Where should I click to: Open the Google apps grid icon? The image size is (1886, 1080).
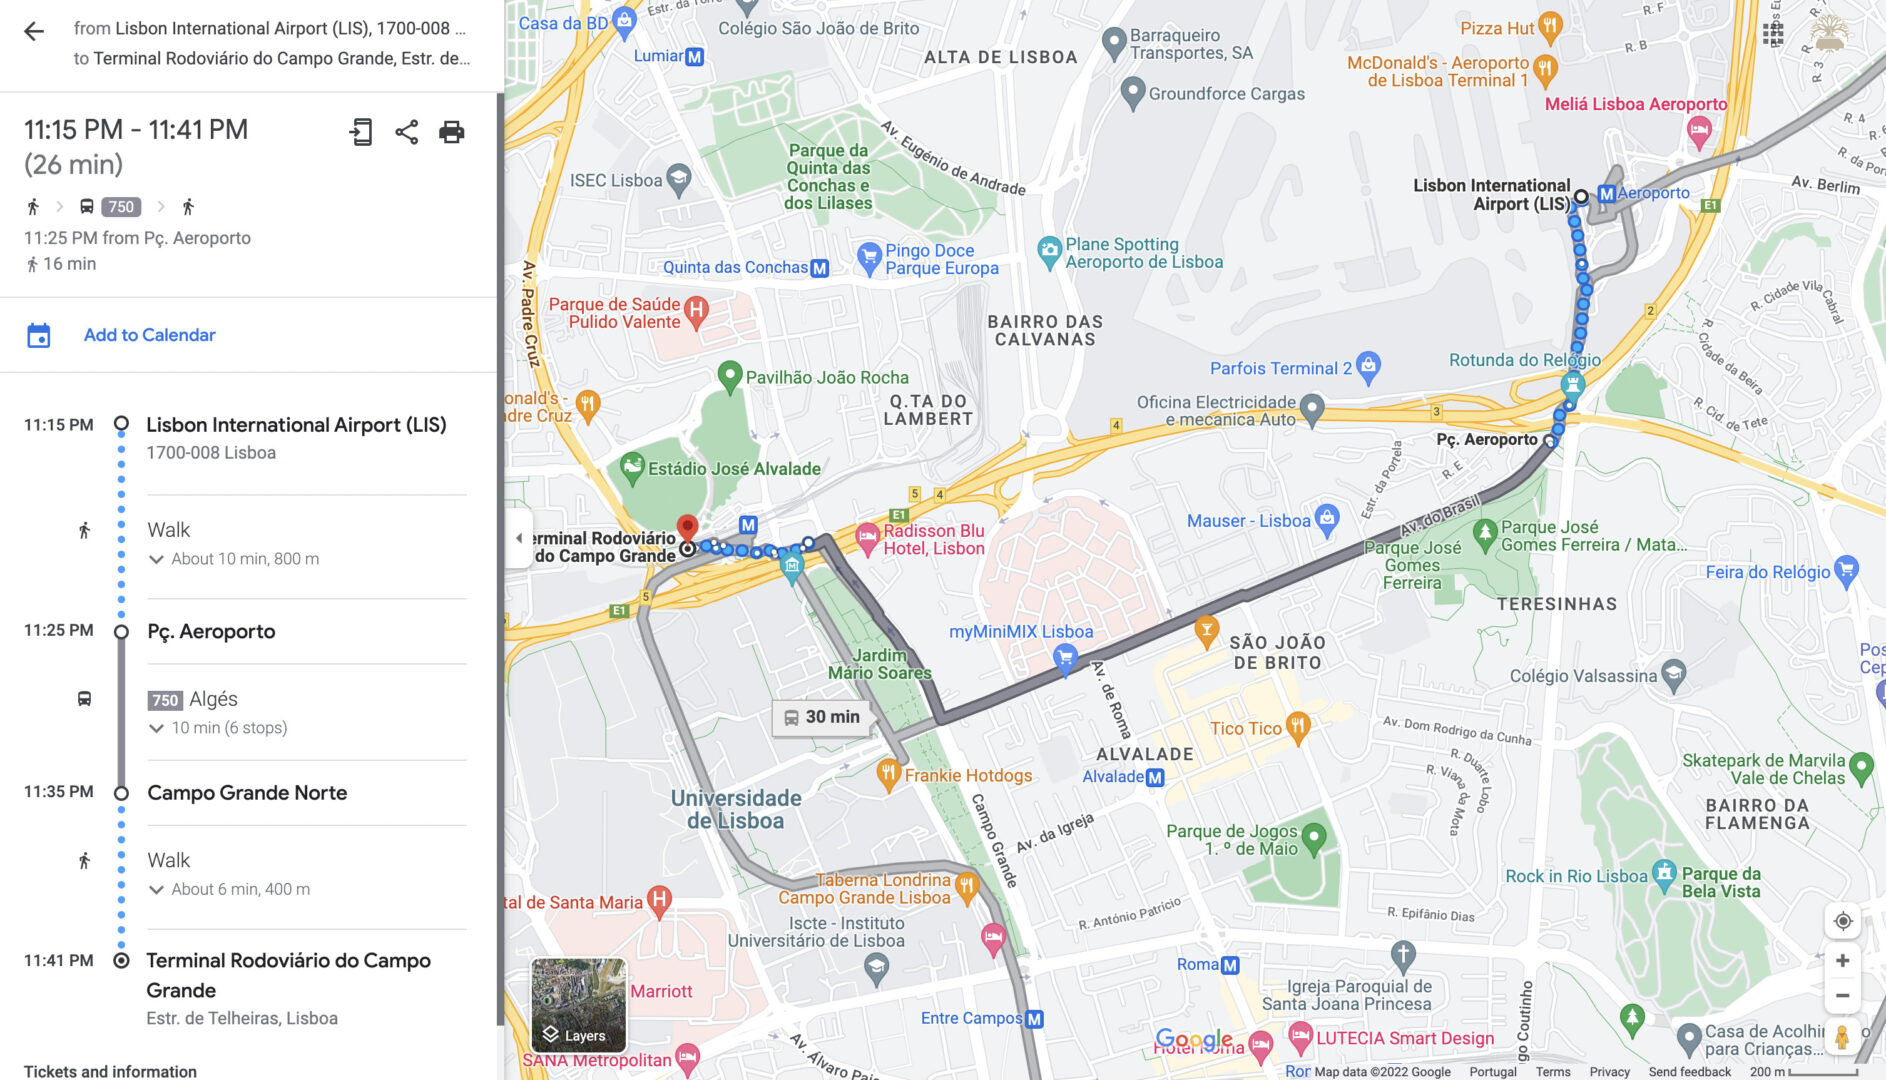tap(1773, 34)
